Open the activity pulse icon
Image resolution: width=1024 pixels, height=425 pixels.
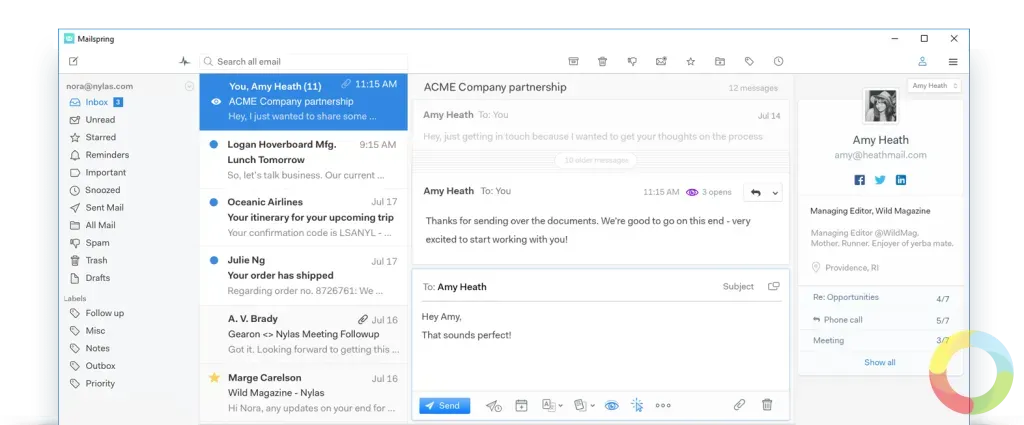tap(184, 61)
